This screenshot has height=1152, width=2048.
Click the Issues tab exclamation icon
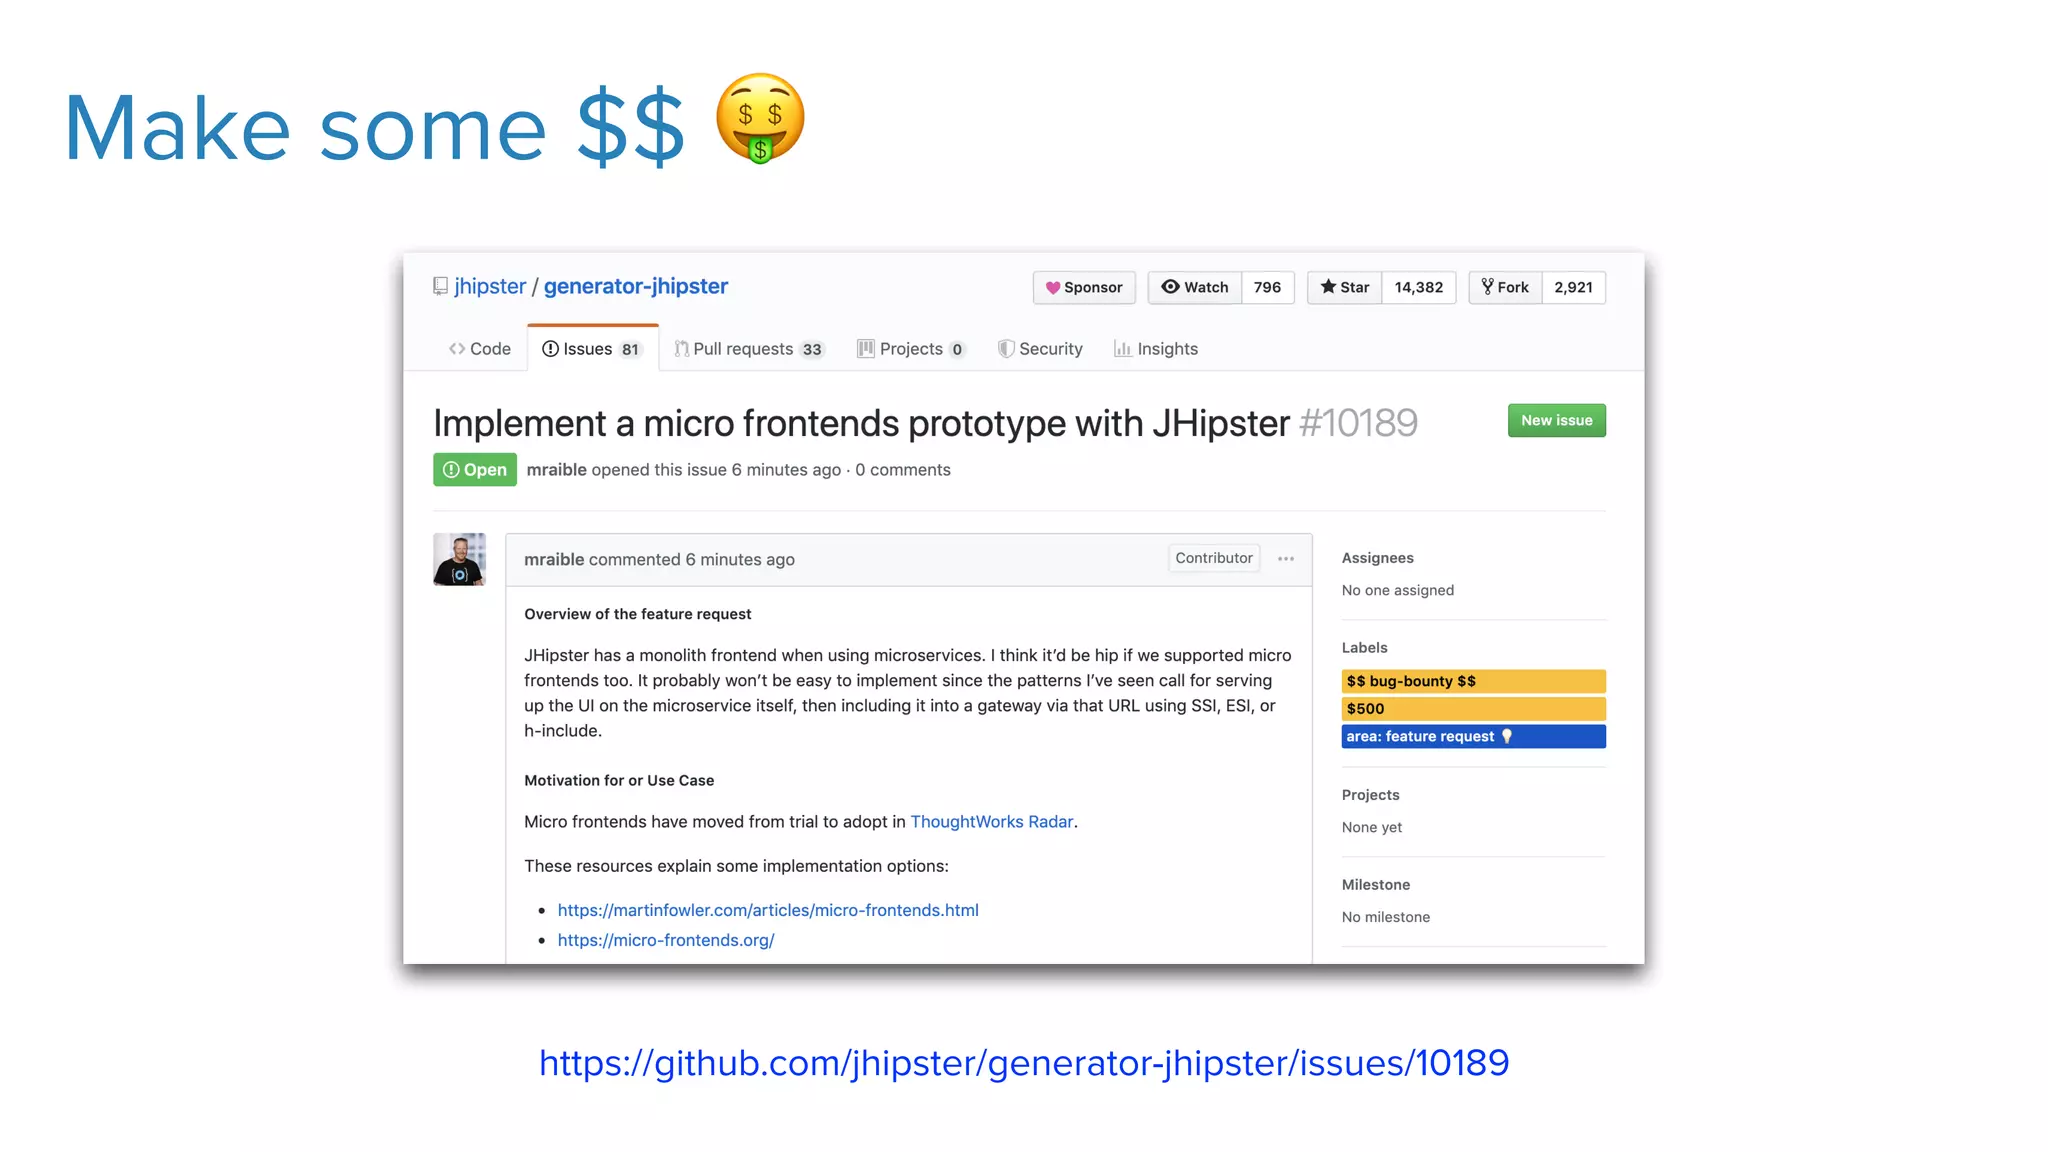(550, 349)
